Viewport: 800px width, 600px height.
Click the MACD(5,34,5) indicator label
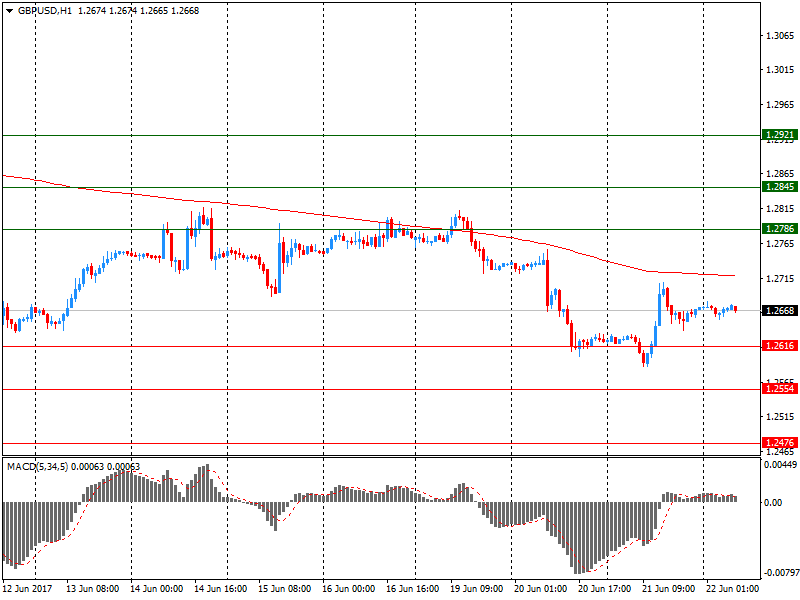point(37,466)
